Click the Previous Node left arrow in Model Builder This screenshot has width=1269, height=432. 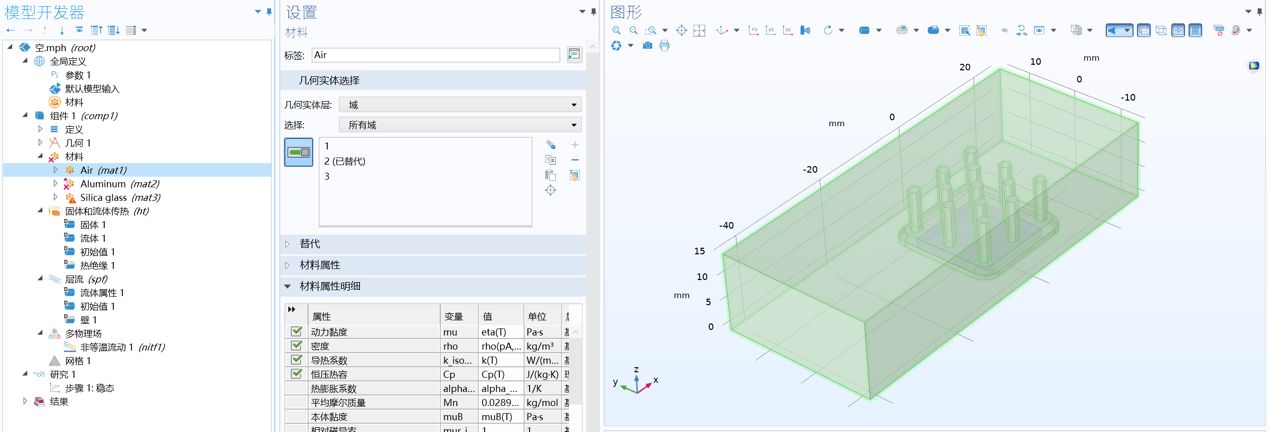click(x=10, y=30)
